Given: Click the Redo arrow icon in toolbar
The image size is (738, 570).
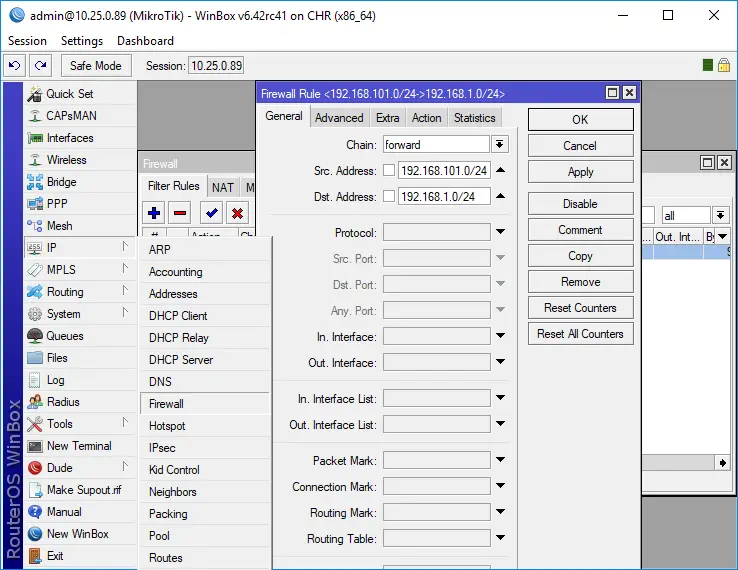Looking at the screenshot, I should coord(40,65).
